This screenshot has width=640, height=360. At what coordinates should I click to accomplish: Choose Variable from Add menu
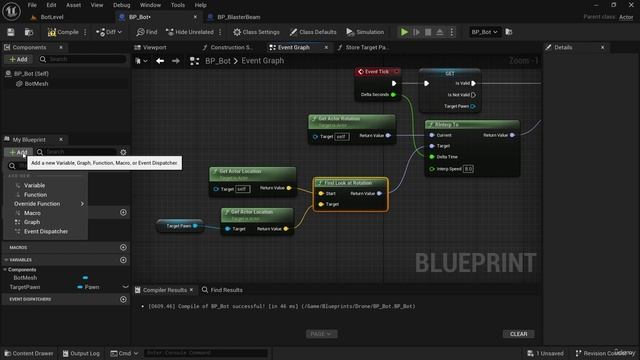(x=34, y=185)
